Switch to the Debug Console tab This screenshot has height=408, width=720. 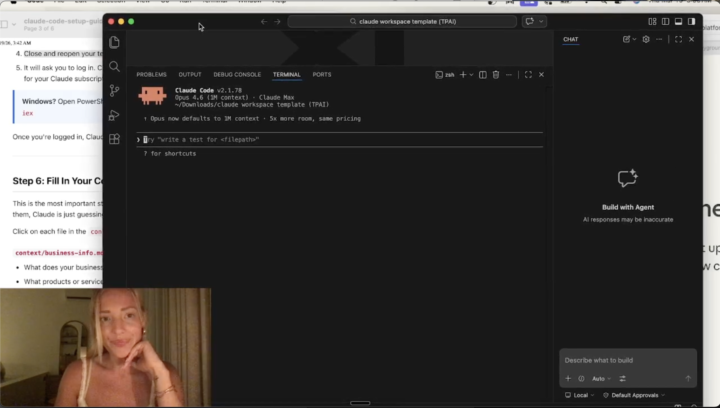pos(237,75)
